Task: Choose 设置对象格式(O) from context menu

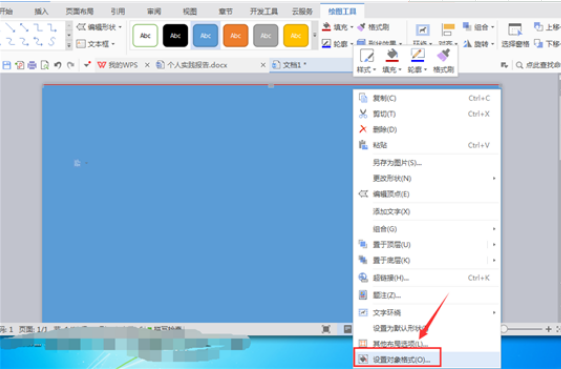Action: [427, 359]
